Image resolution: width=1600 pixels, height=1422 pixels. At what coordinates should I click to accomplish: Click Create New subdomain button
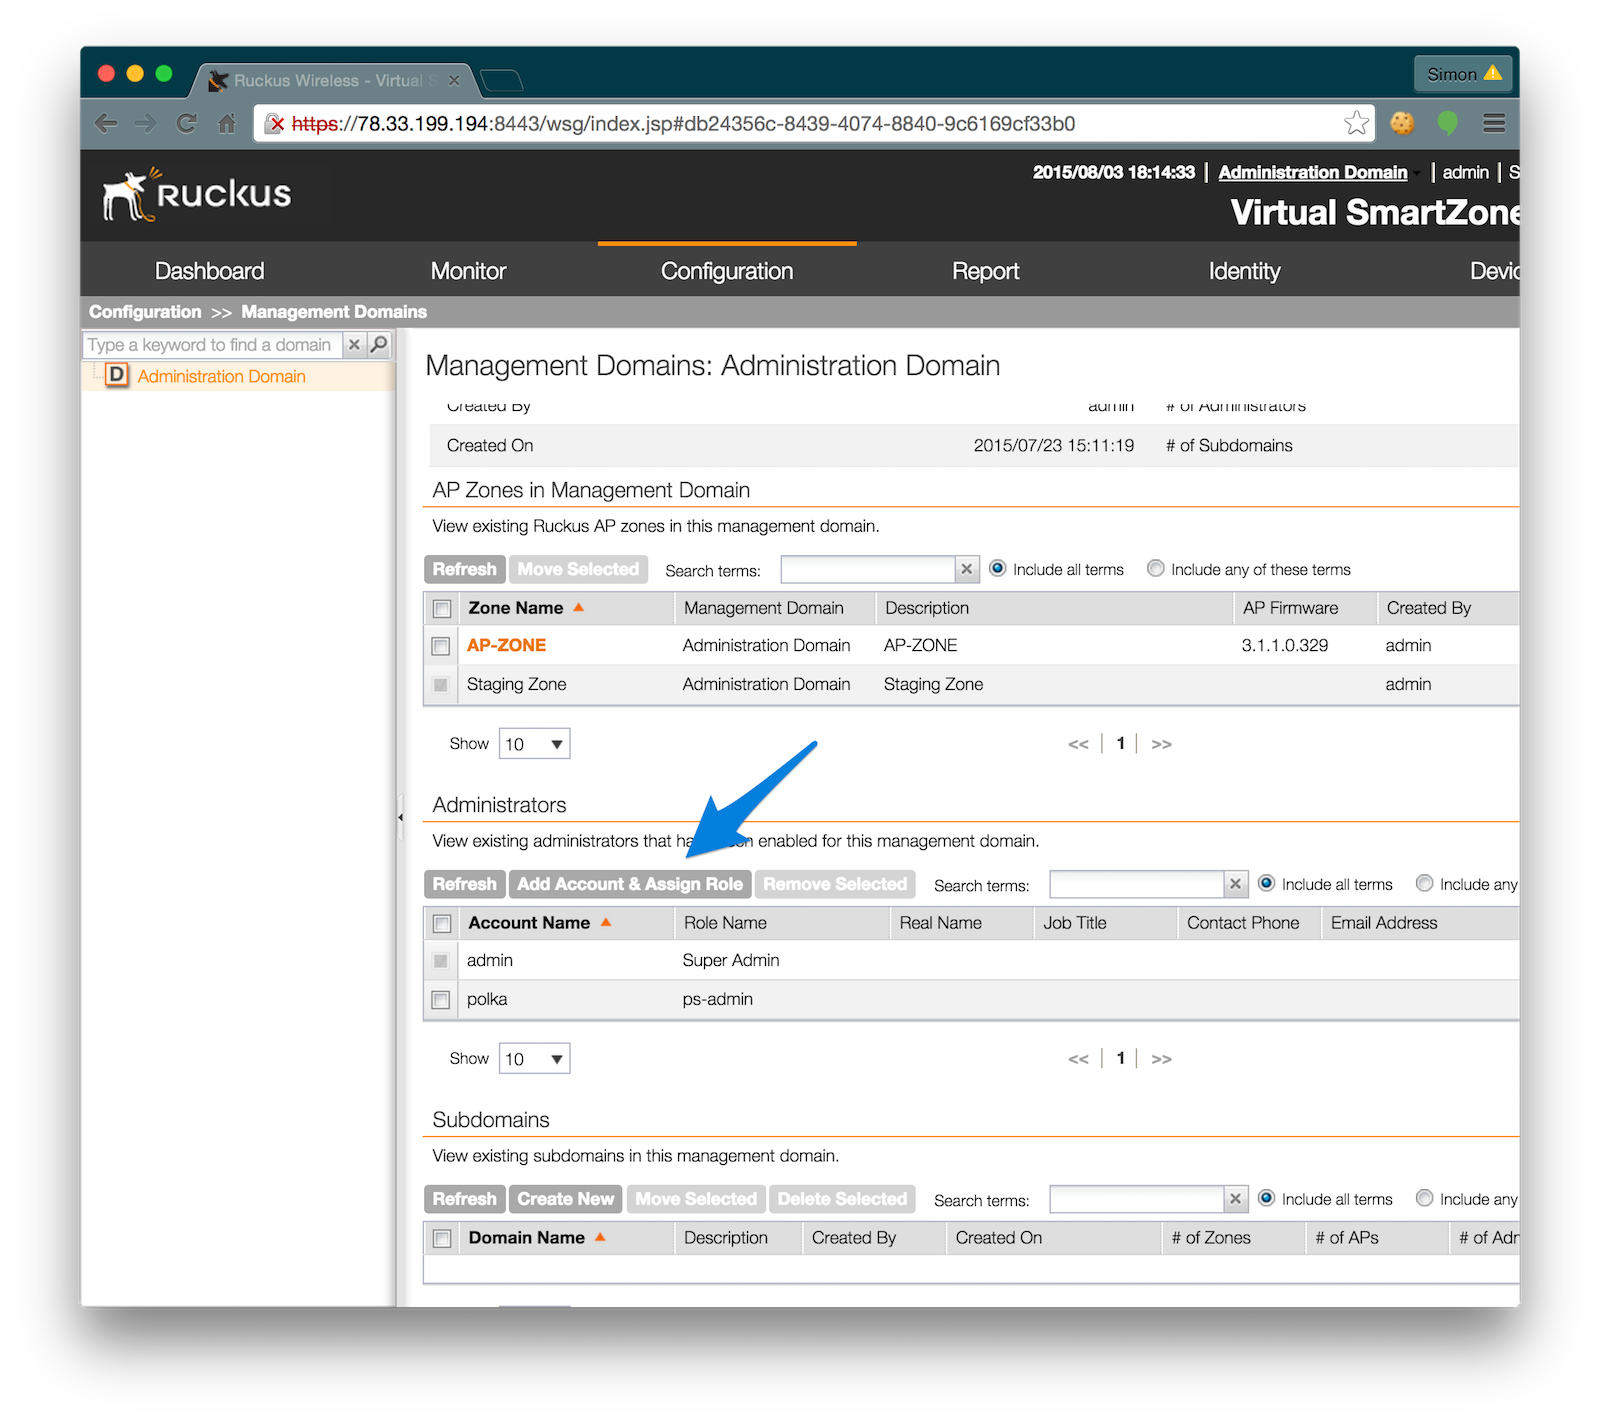(x=565, y=1199)
